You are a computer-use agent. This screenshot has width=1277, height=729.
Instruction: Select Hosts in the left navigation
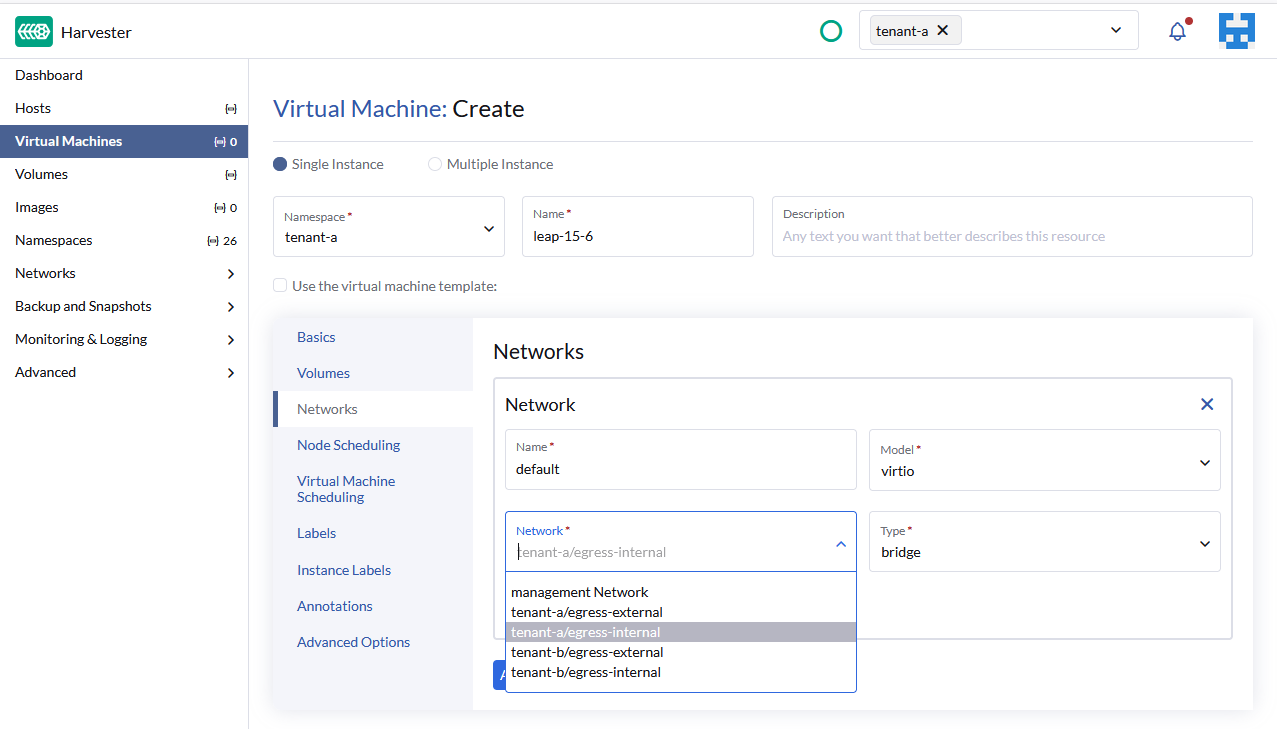(x=32, y=108)
